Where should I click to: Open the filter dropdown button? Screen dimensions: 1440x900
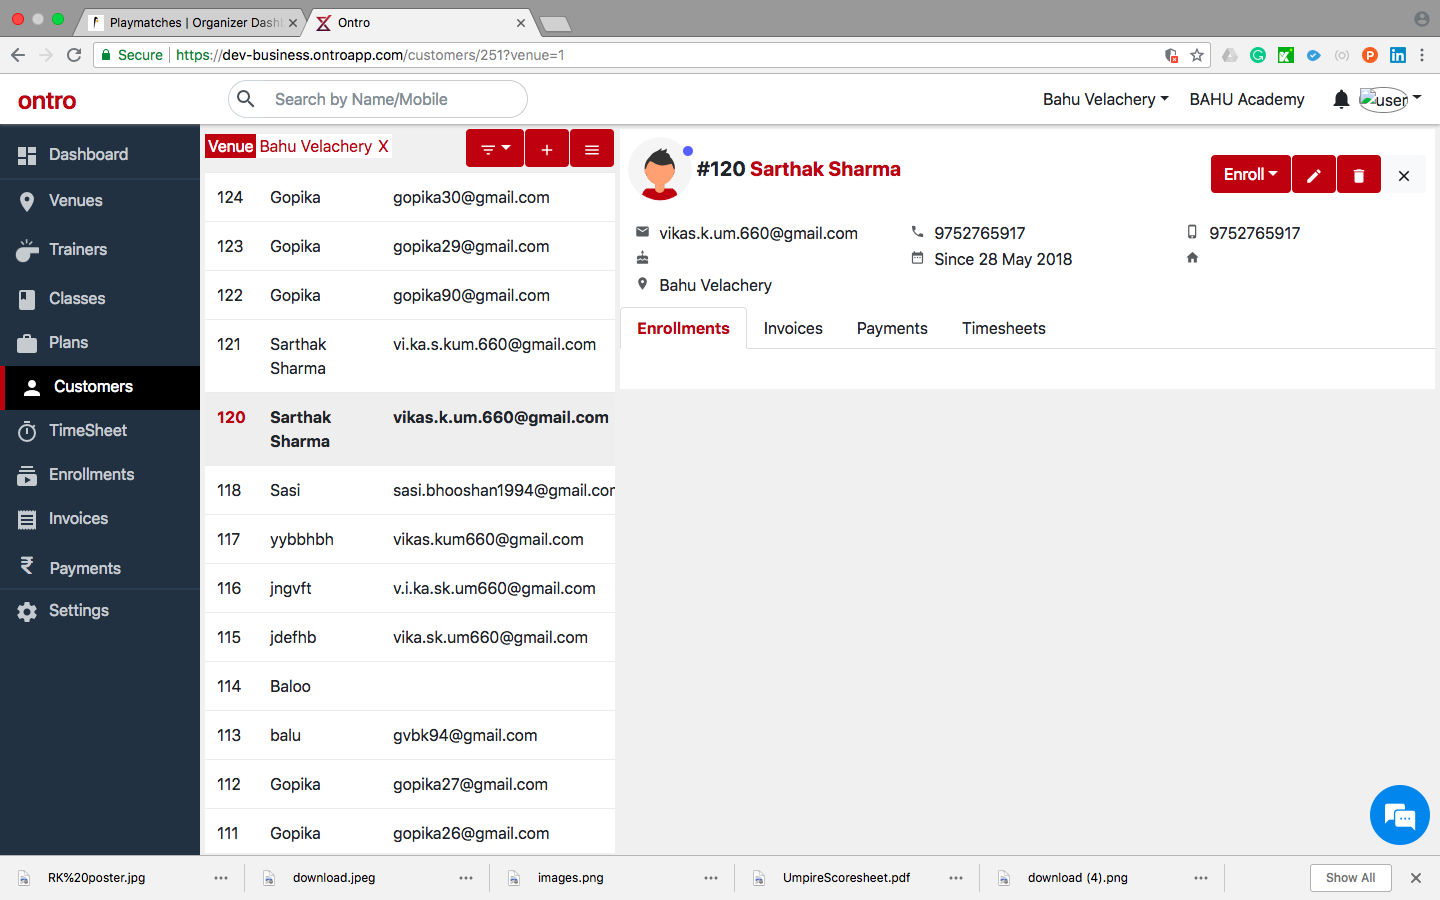(495, 149)
